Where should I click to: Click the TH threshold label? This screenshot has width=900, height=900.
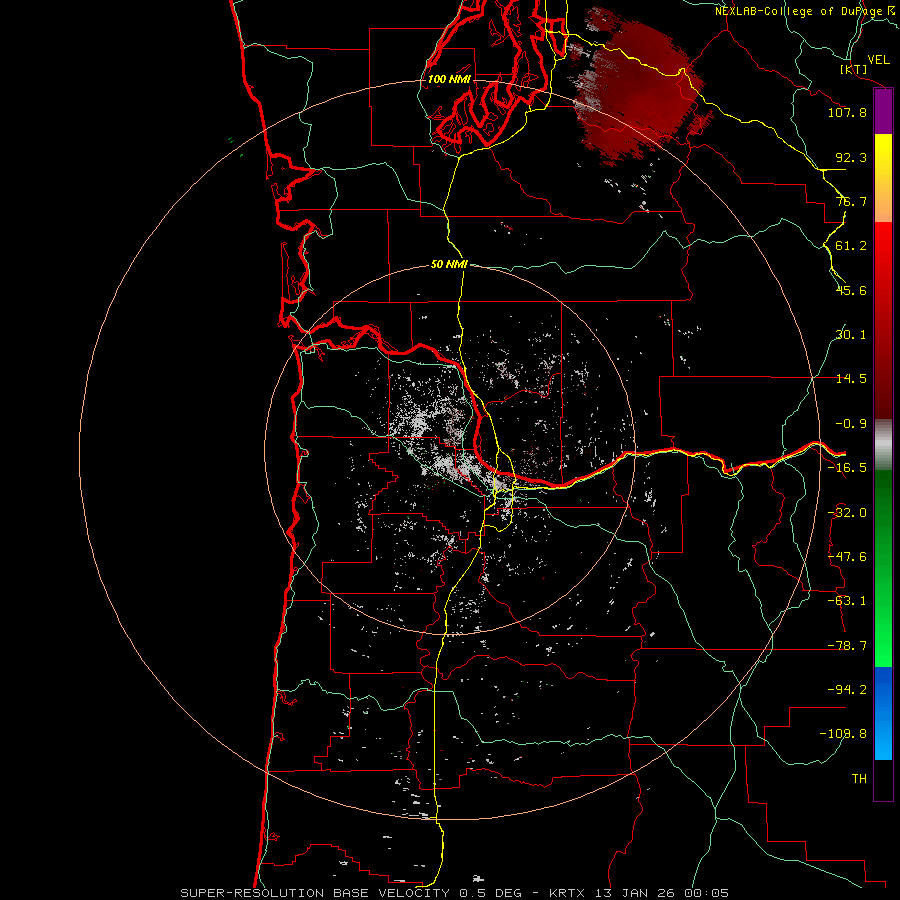pos(859,778)
